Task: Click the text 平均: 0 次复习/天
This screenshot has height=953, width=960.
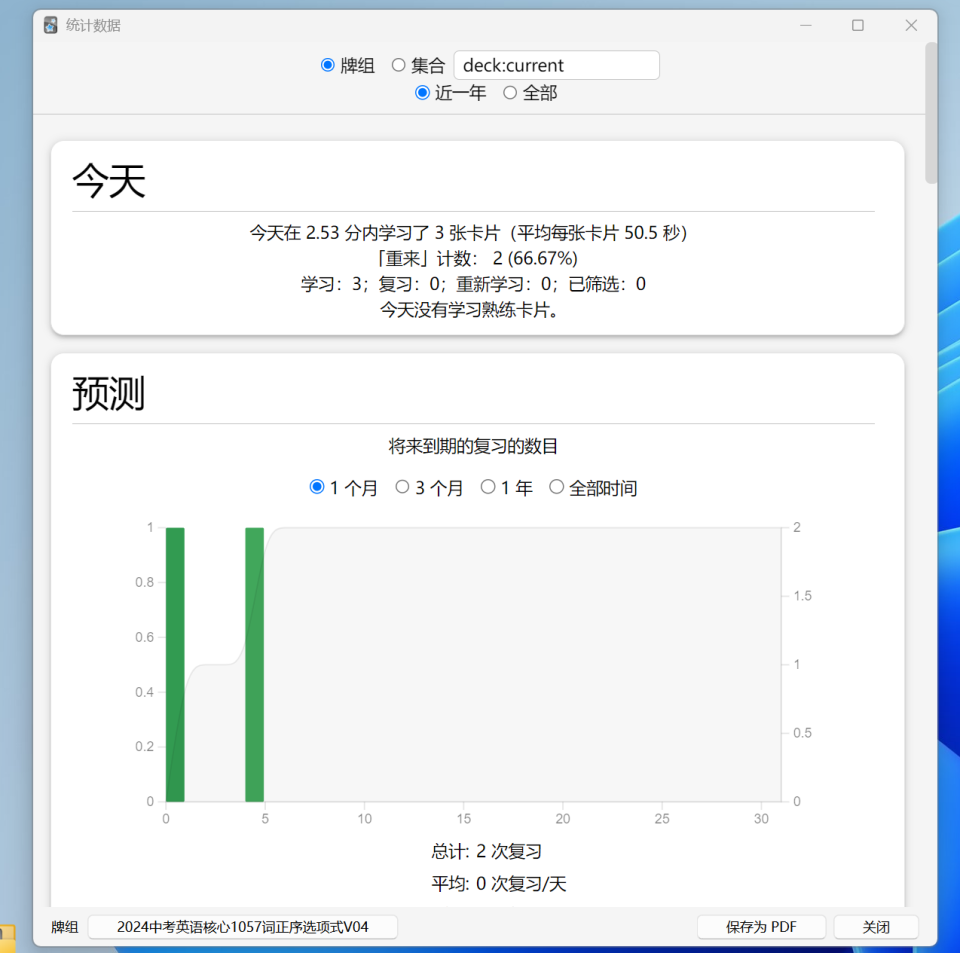Action: (x=499, y=884)
